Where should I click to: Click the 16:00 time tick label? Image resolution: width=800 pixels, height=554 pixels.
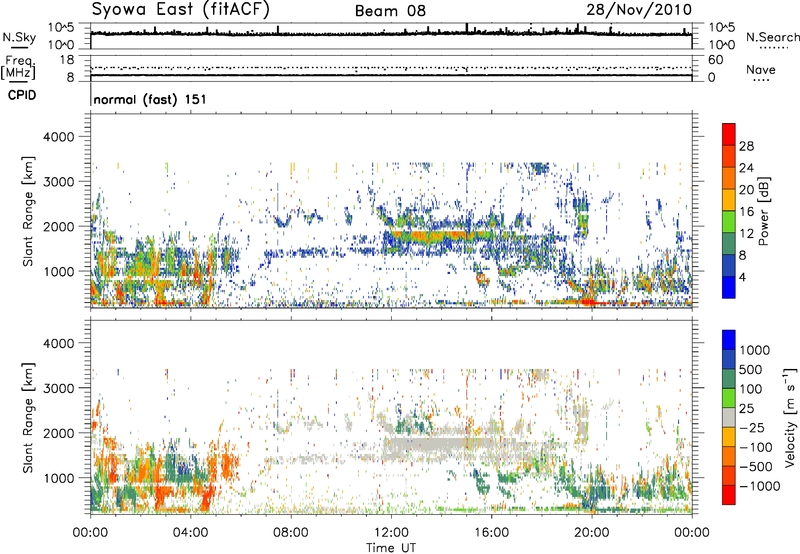click(x=491, y=533)
